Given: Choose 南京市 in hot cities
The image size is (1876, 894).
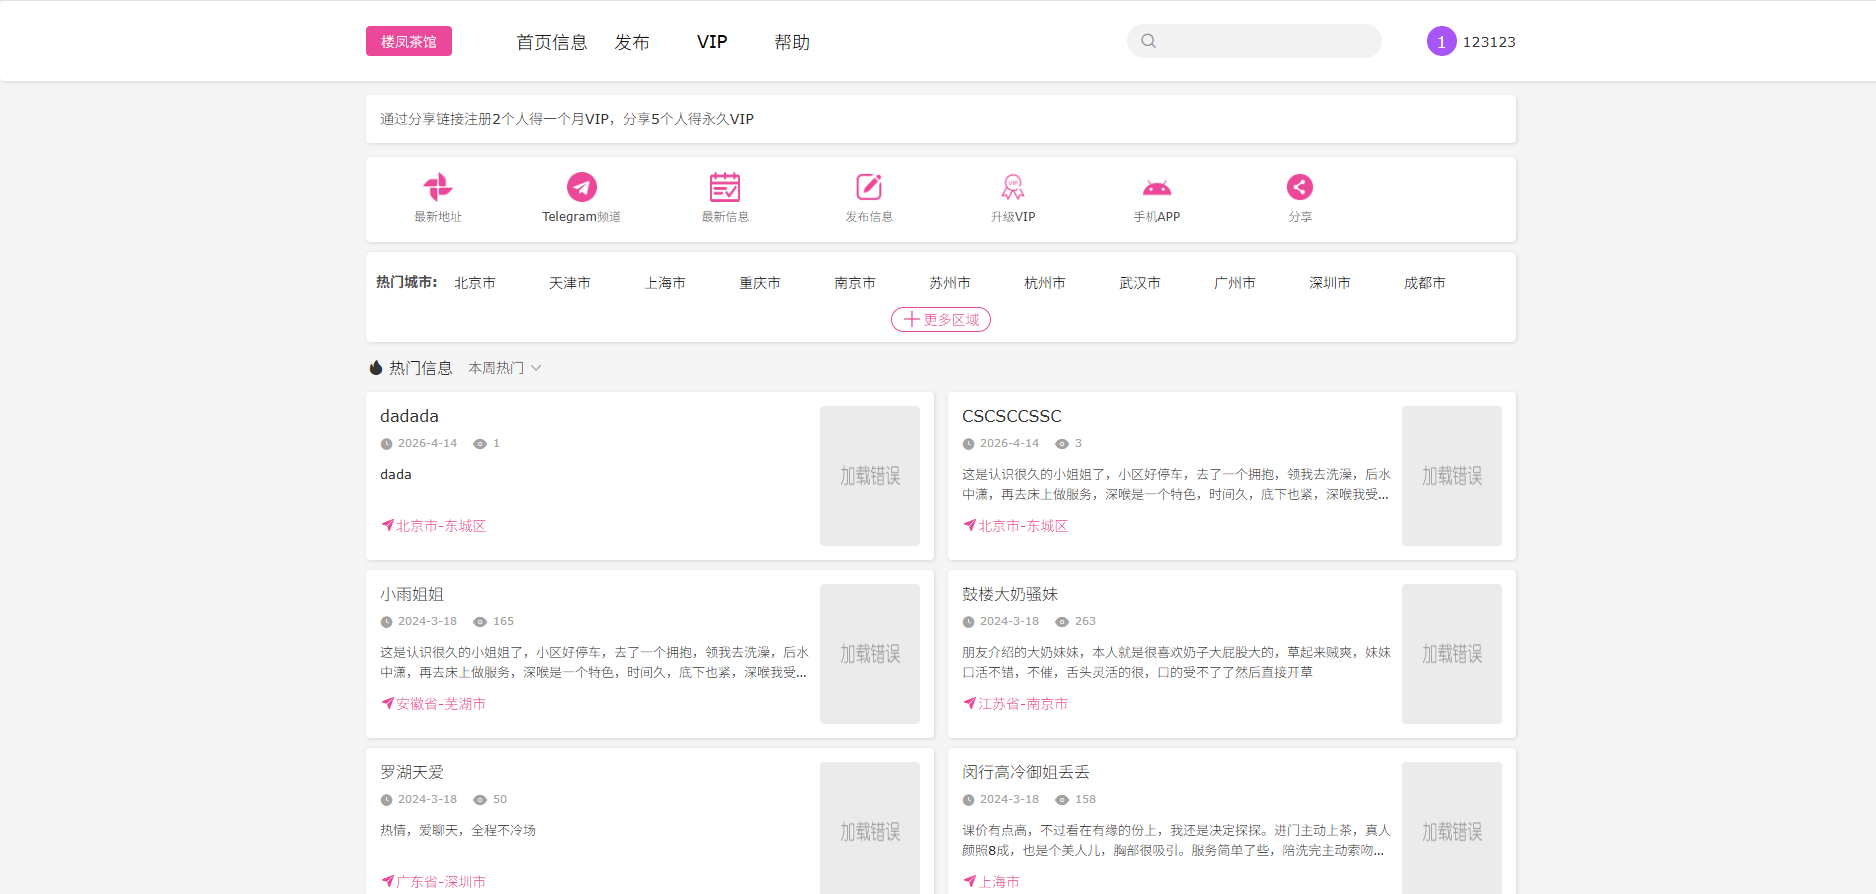Looking at the screenshot, I should (x=855, y=283).
